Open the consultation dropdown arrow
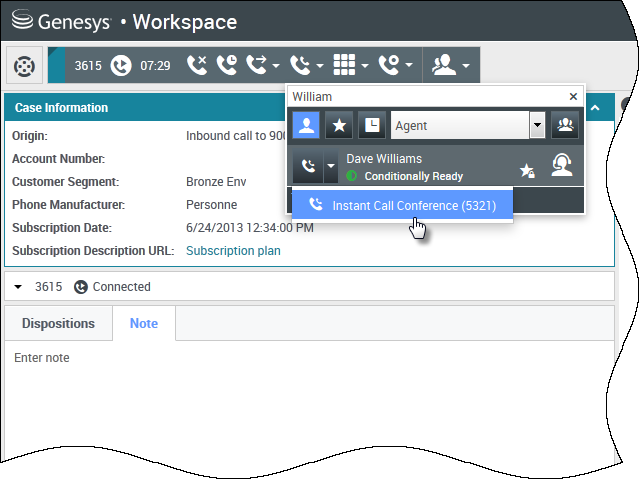The image size is (640, 480). 466,65
